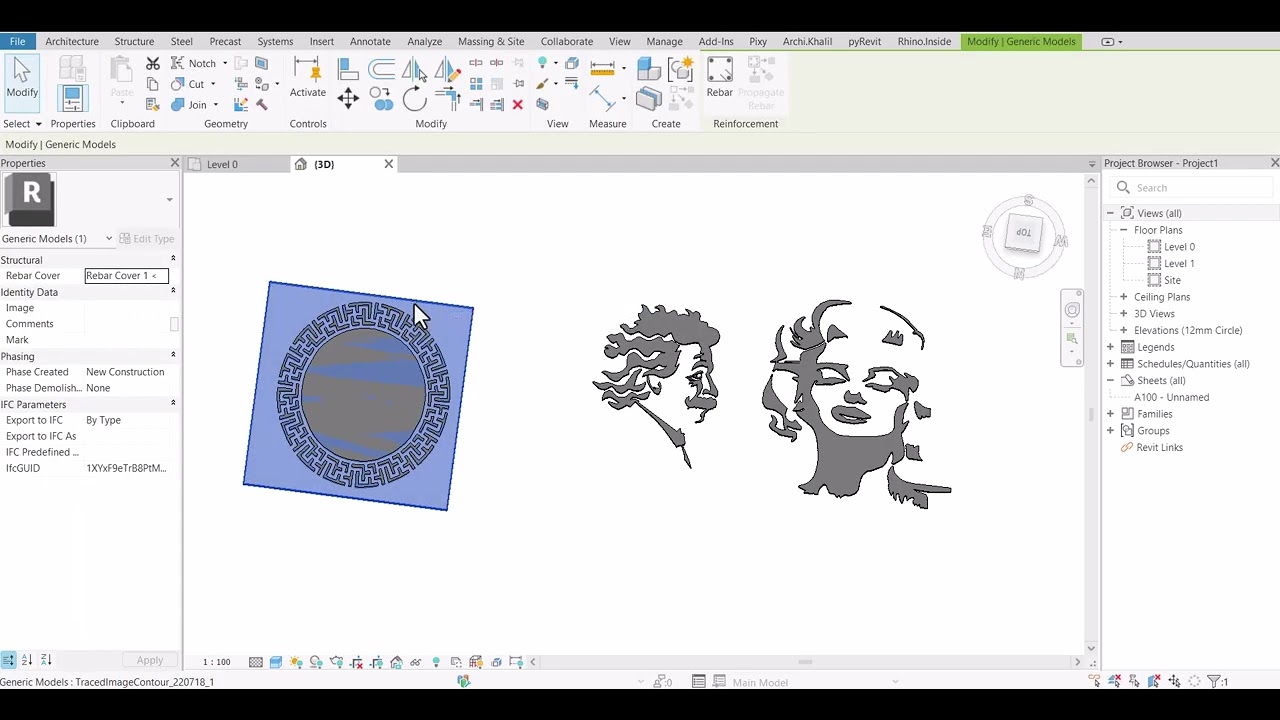Click the 1 : 100 view scale
This screenshot has height=720, width=1280.
point(217,662)
